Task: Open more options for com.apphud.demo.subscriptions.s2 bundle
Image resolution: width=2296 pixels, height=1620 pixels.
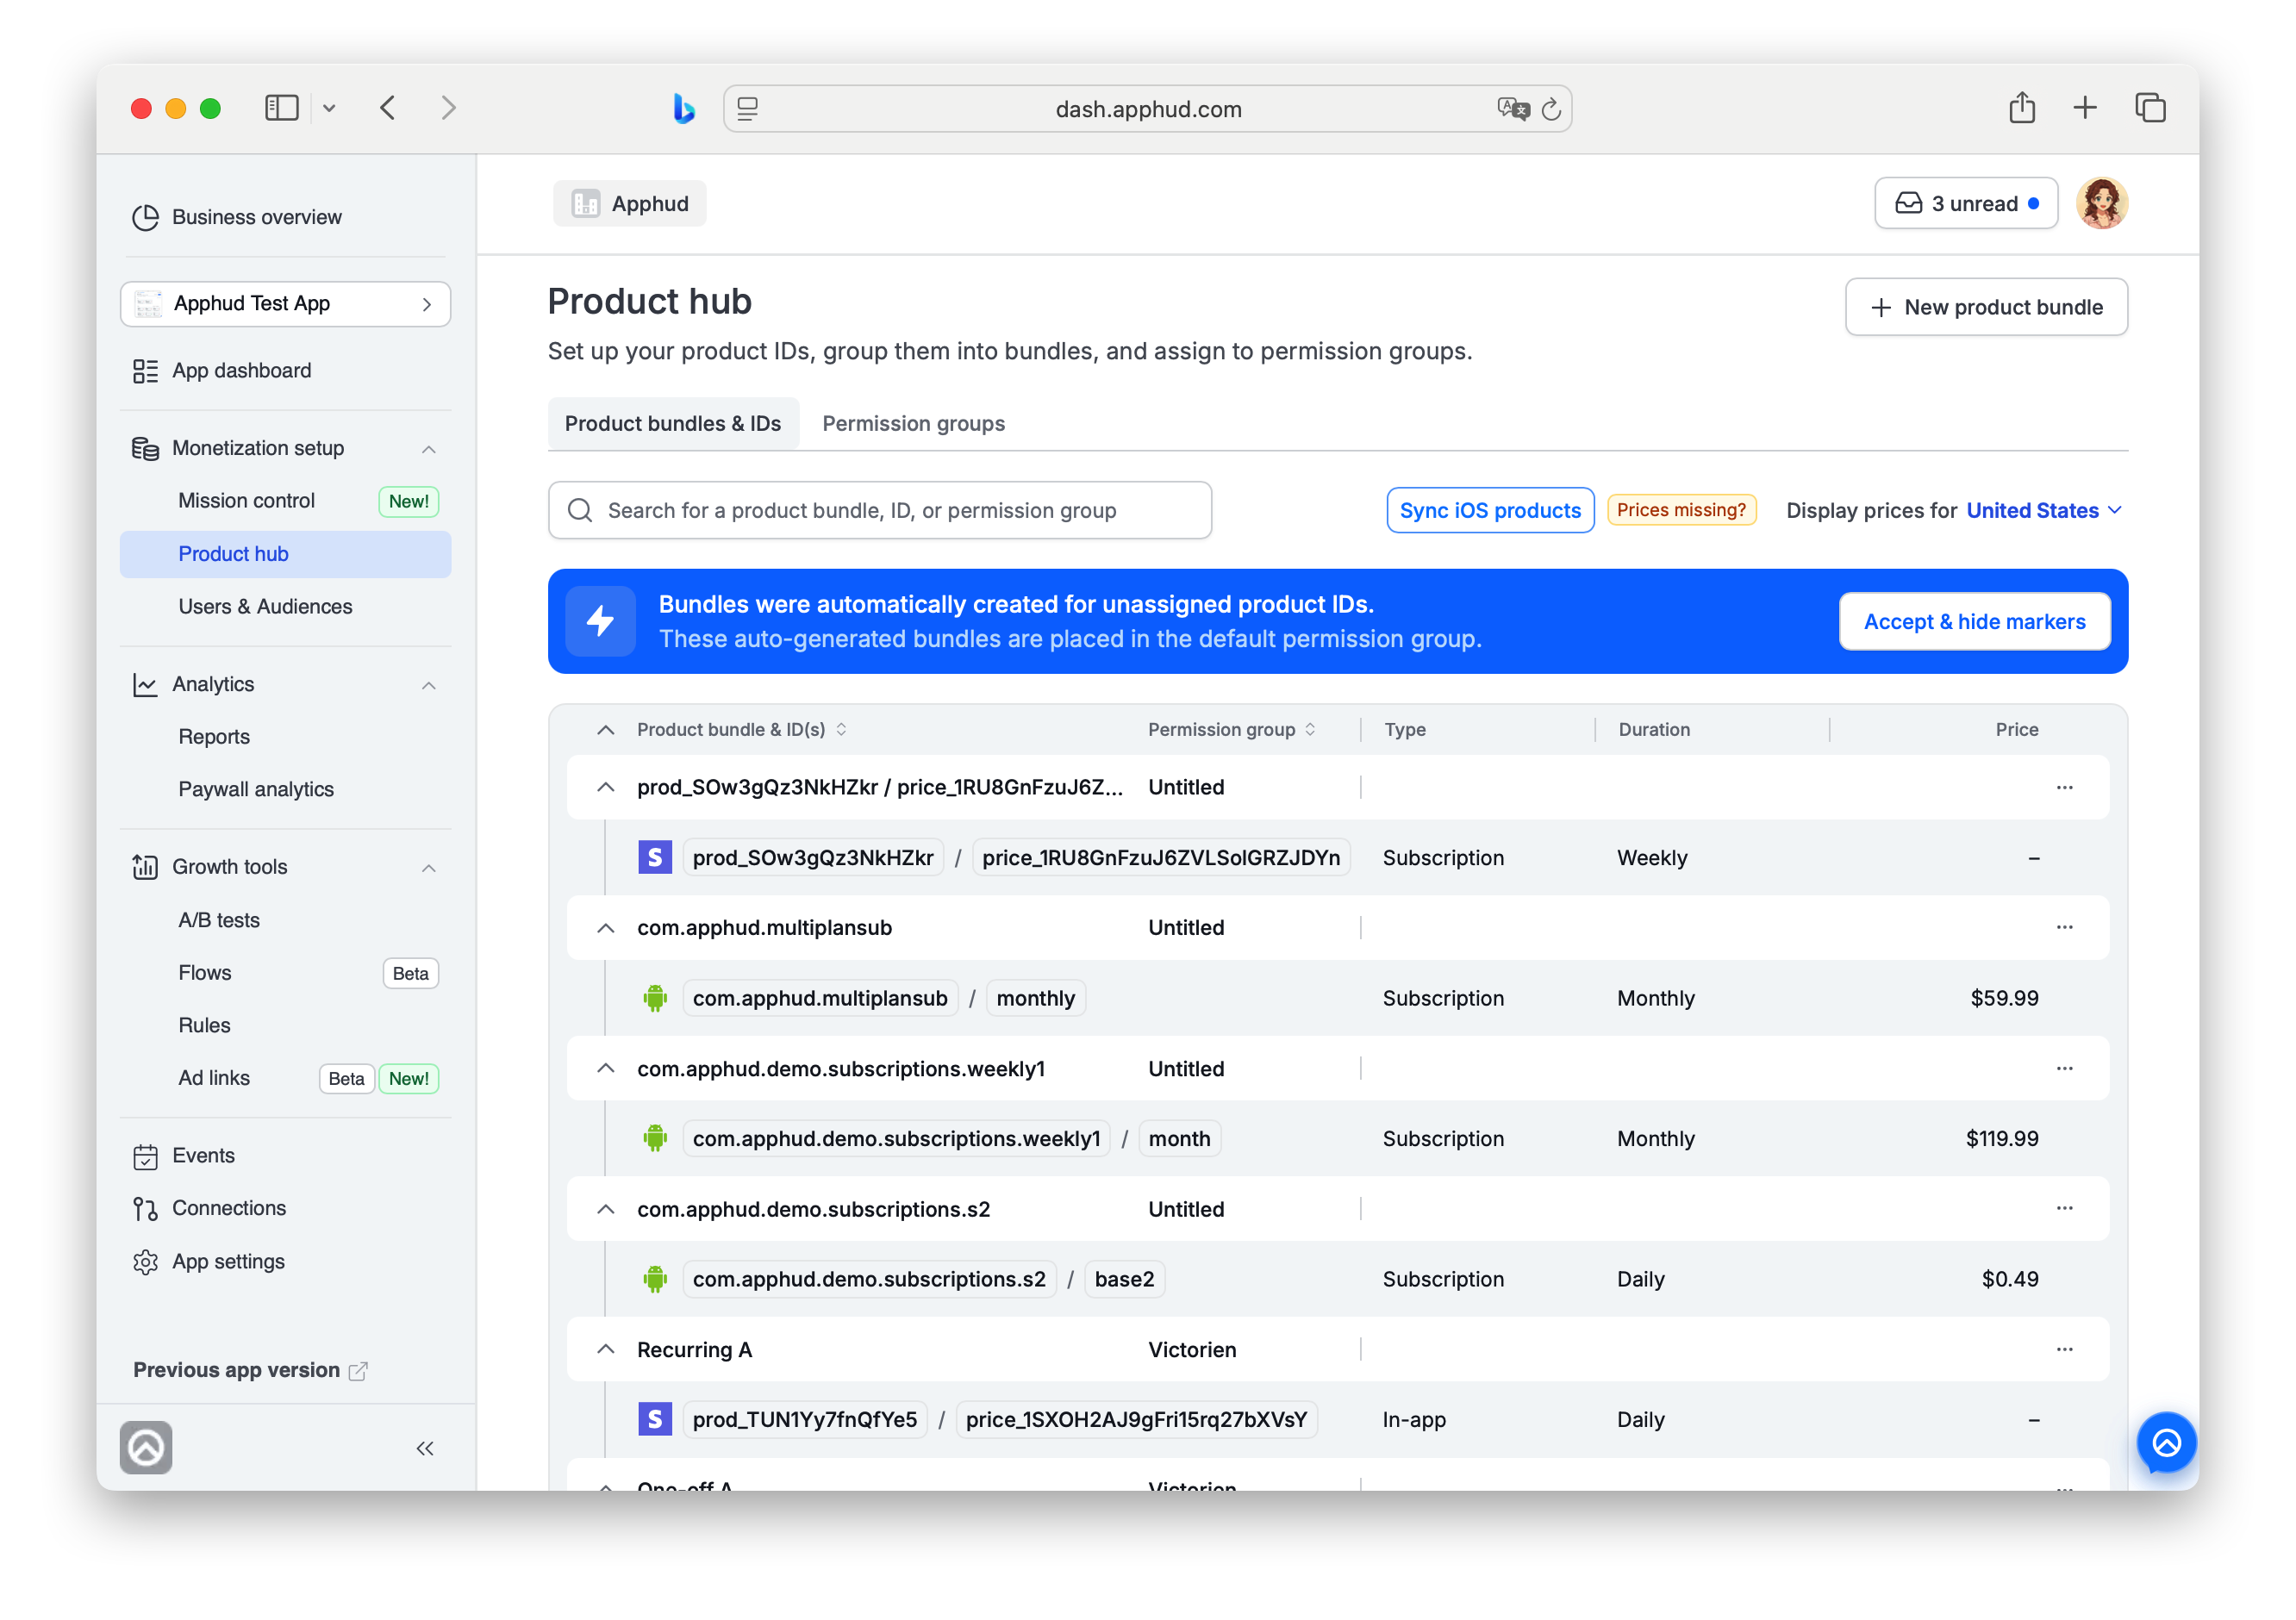Action: coord(2064,1209)
